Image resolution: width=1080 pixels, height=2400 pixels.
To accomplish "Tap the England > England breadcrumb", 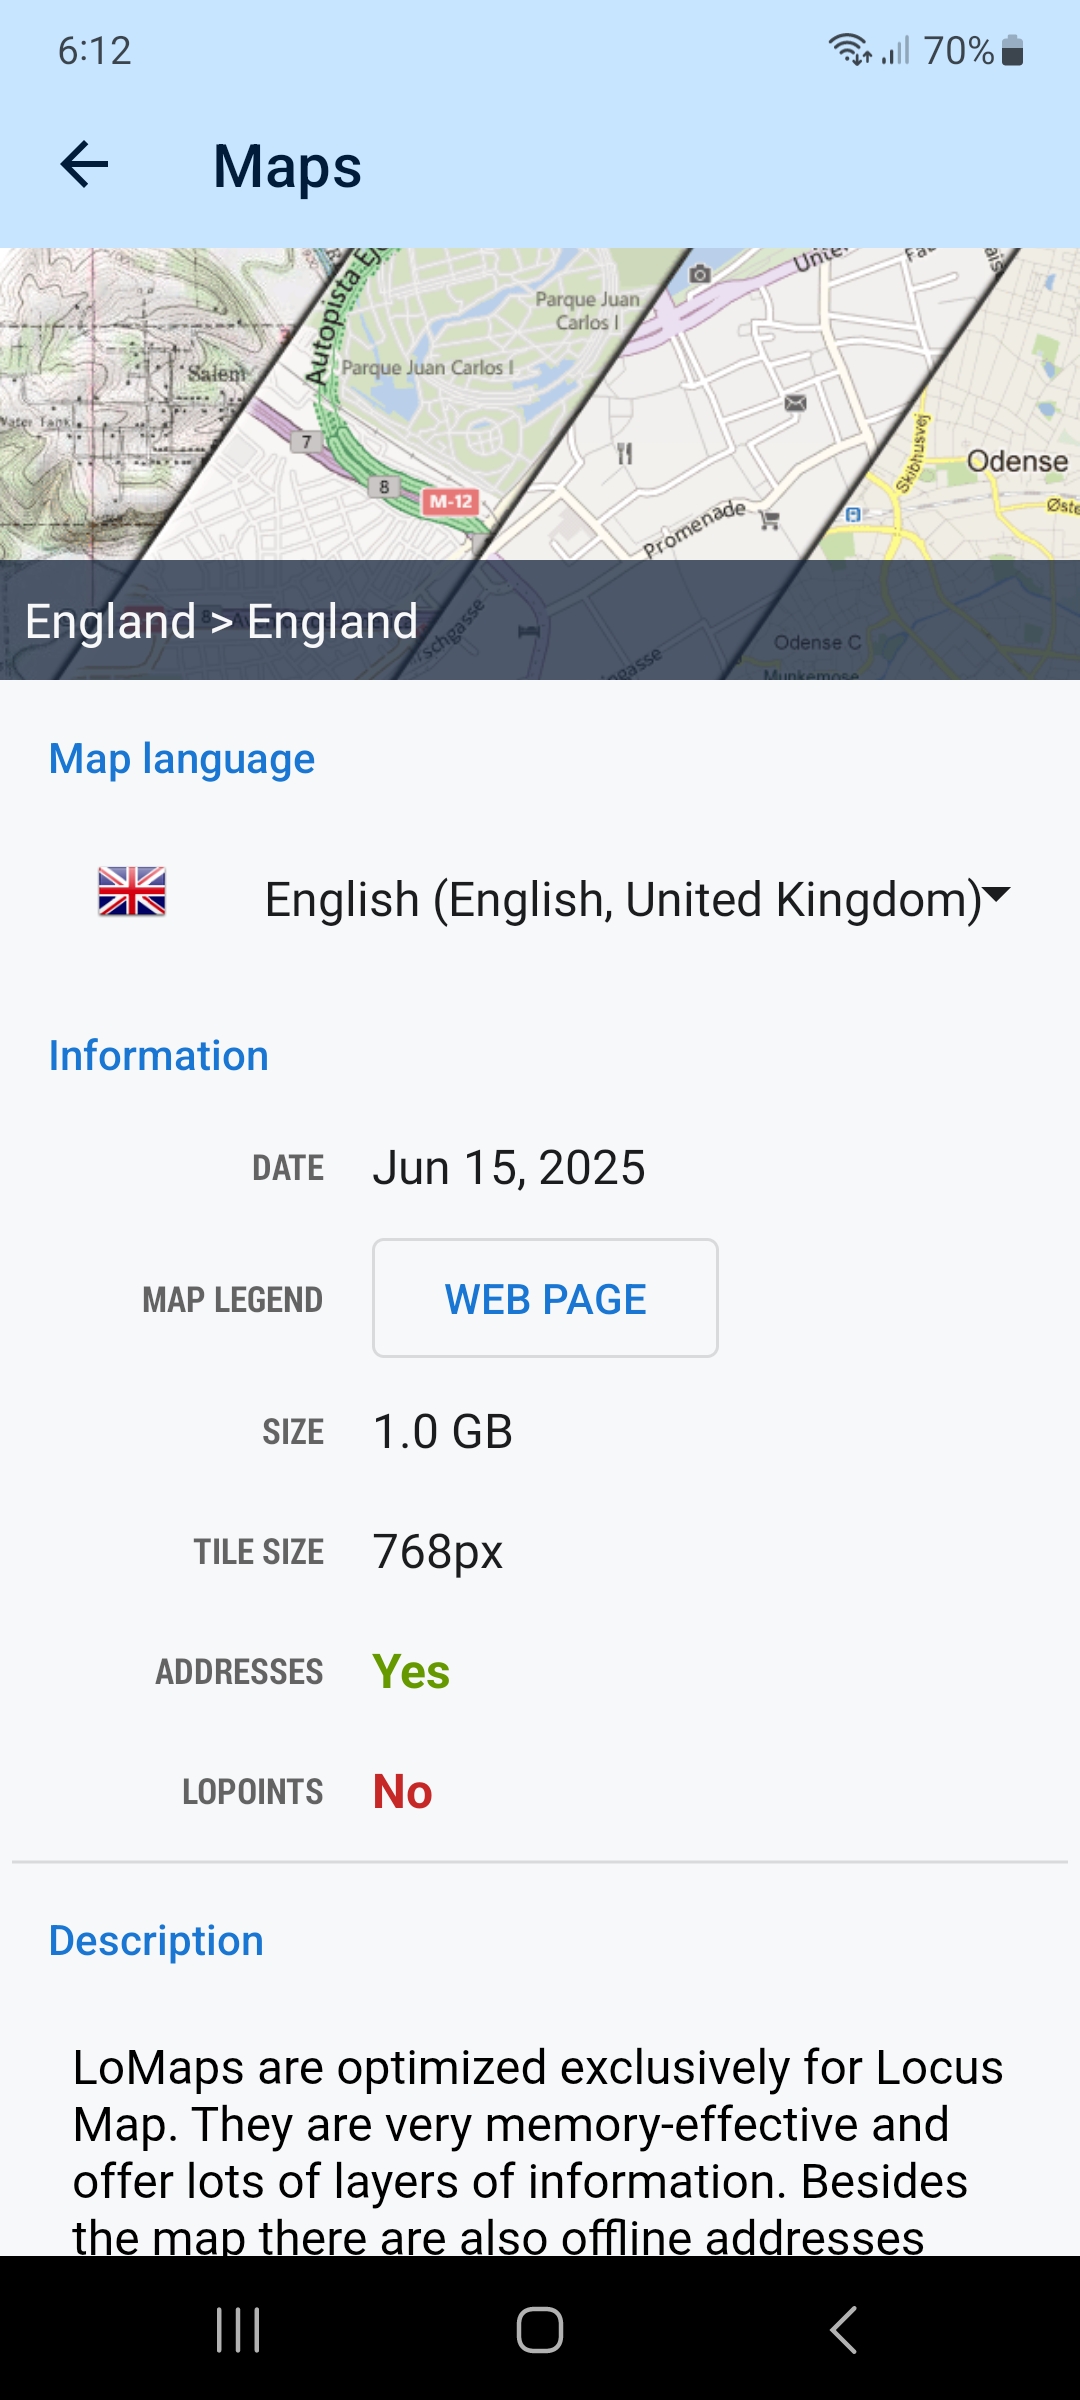I will tap(221, 621).
